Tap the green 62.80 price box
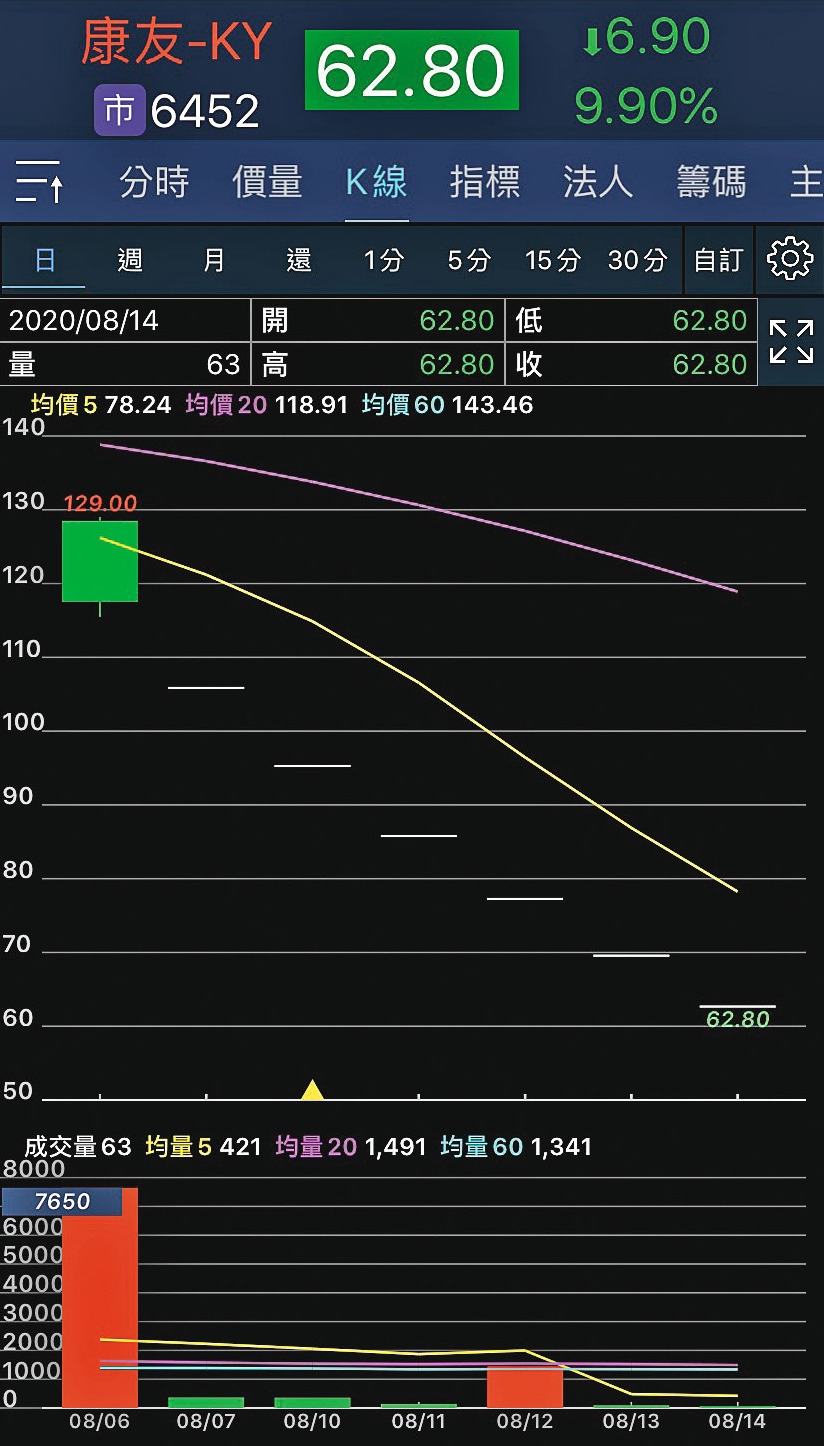This screenshot has height=1446, width=824. click(412, 70)
